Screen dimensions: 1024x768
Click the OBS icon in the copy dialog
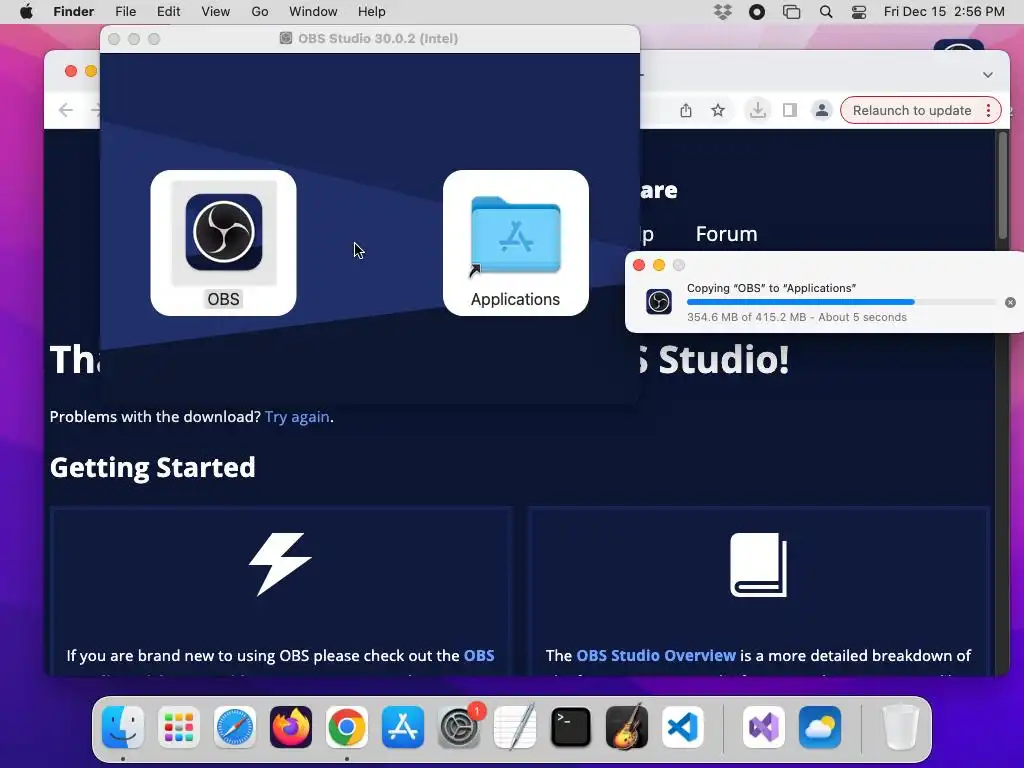pos(658,302)
